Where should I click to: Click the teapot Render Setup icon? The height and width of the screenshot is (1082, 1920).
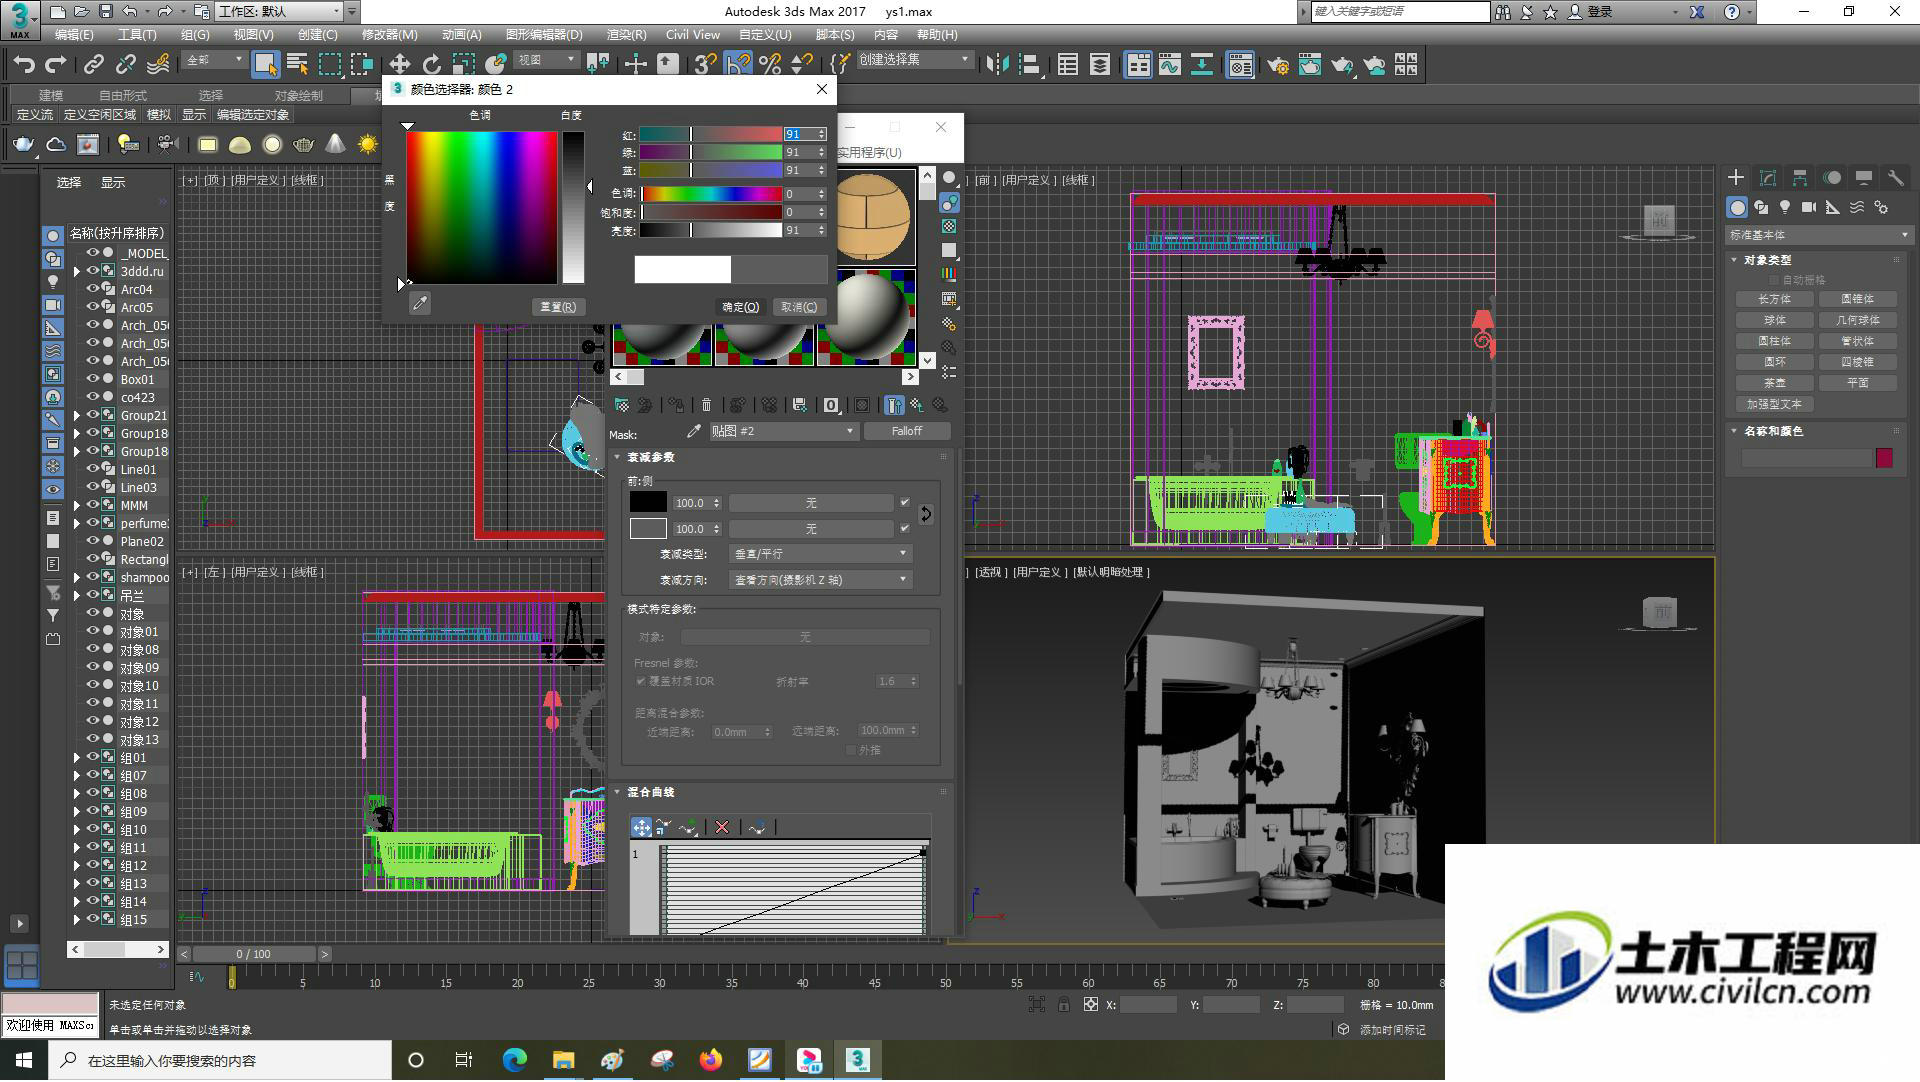pyautogui.click(x=1277, y=65)
